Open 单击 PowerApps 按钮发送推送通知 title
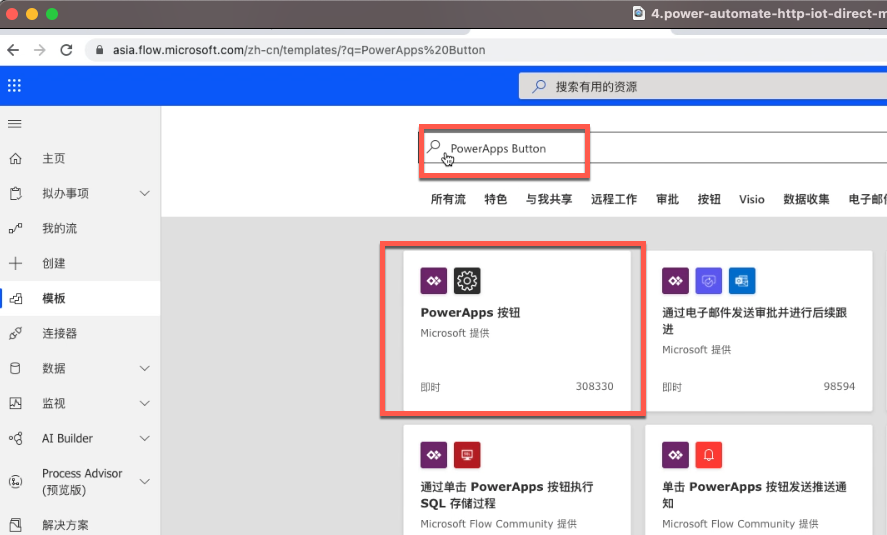Screen dimensions: 887x535 tap(754, 495)
